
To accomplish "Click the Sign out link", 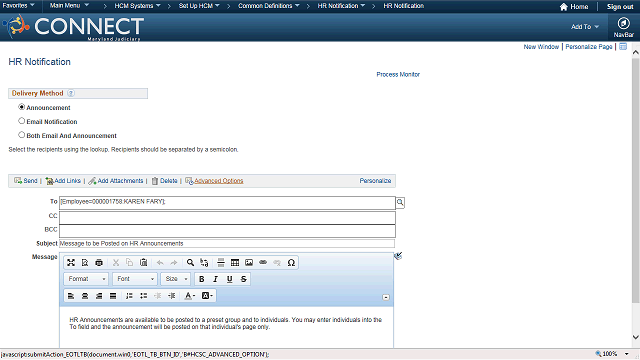I will click(620, 7).
